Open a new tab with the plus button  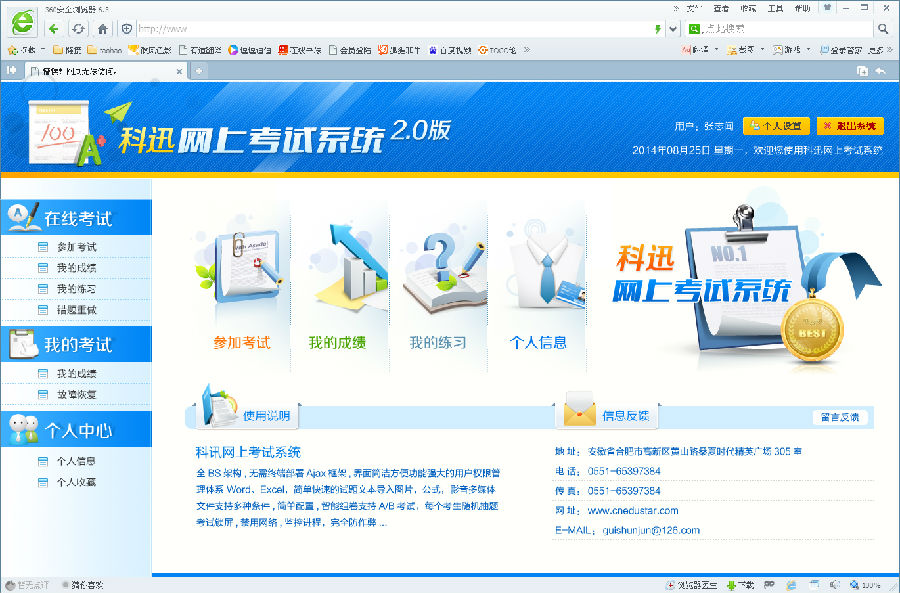point(199,71)
